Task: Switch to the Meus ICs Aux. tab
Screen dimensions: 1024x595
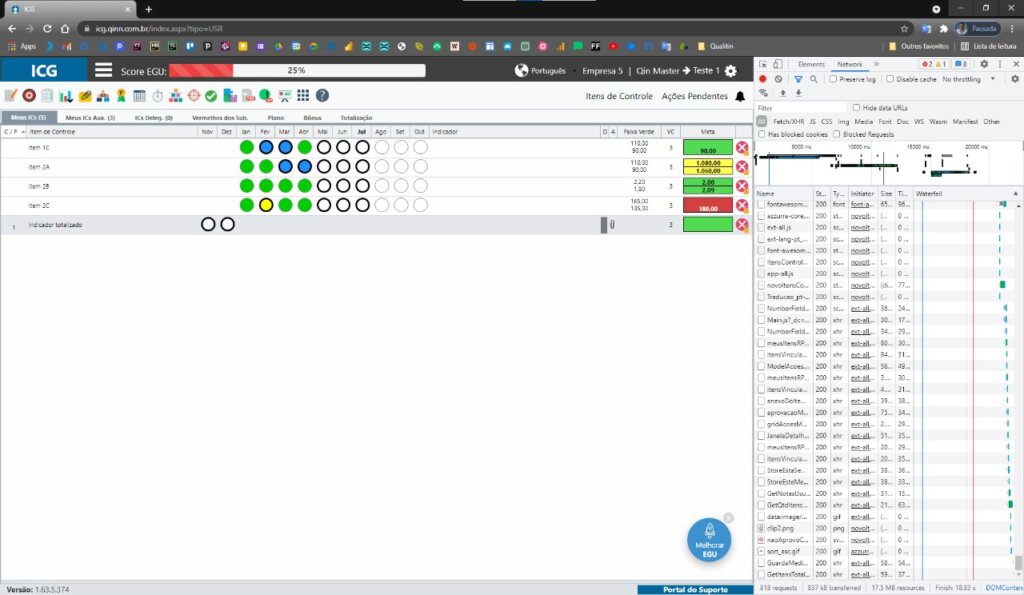Action: click(90, 118)
